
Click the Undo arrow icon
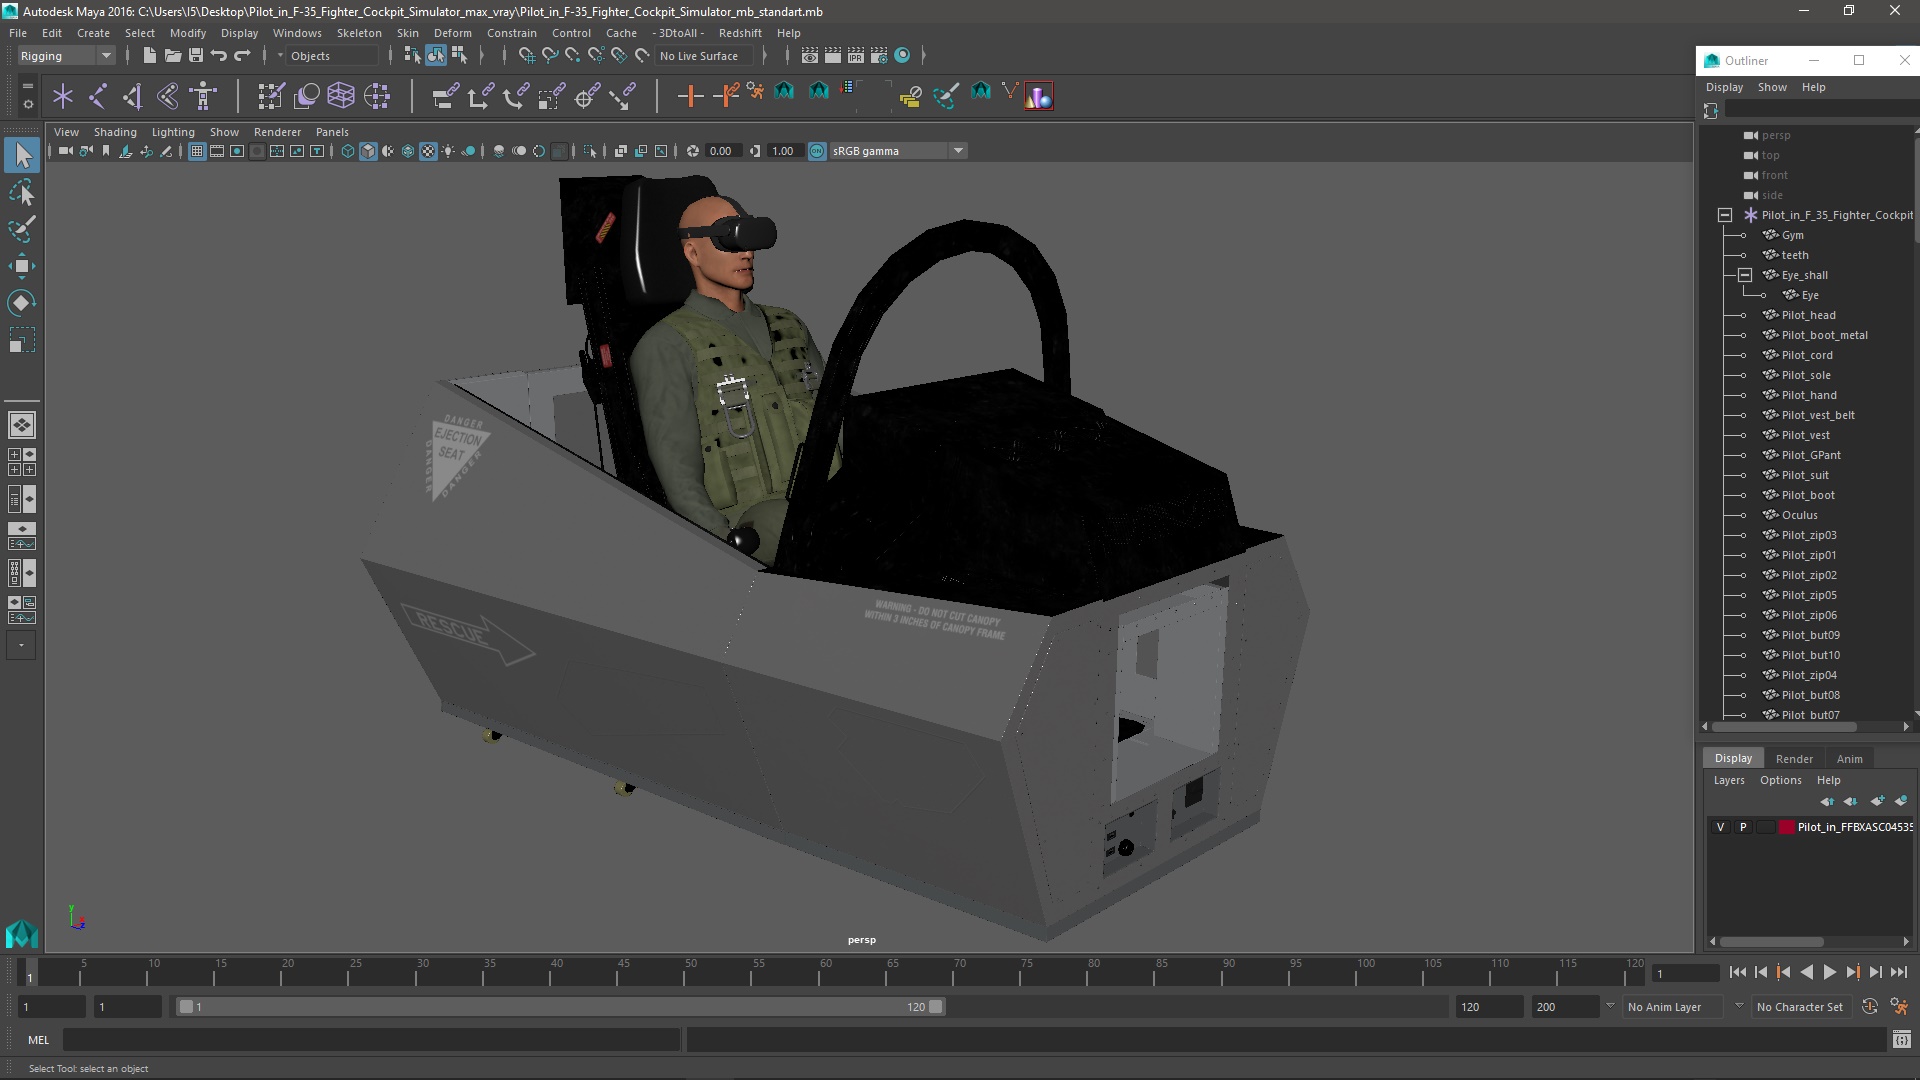[219, 56]
